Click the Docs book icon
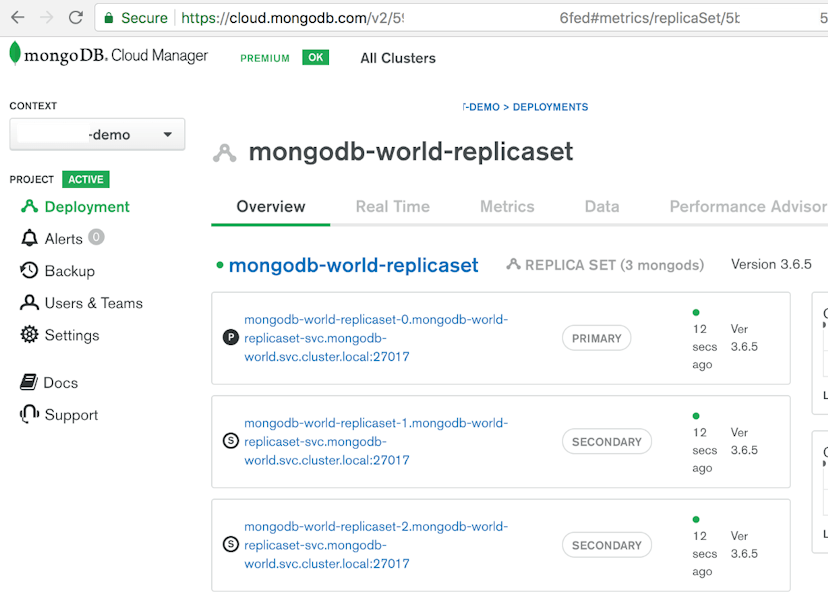This screenshot has width=828, height=600. (29, 382)
